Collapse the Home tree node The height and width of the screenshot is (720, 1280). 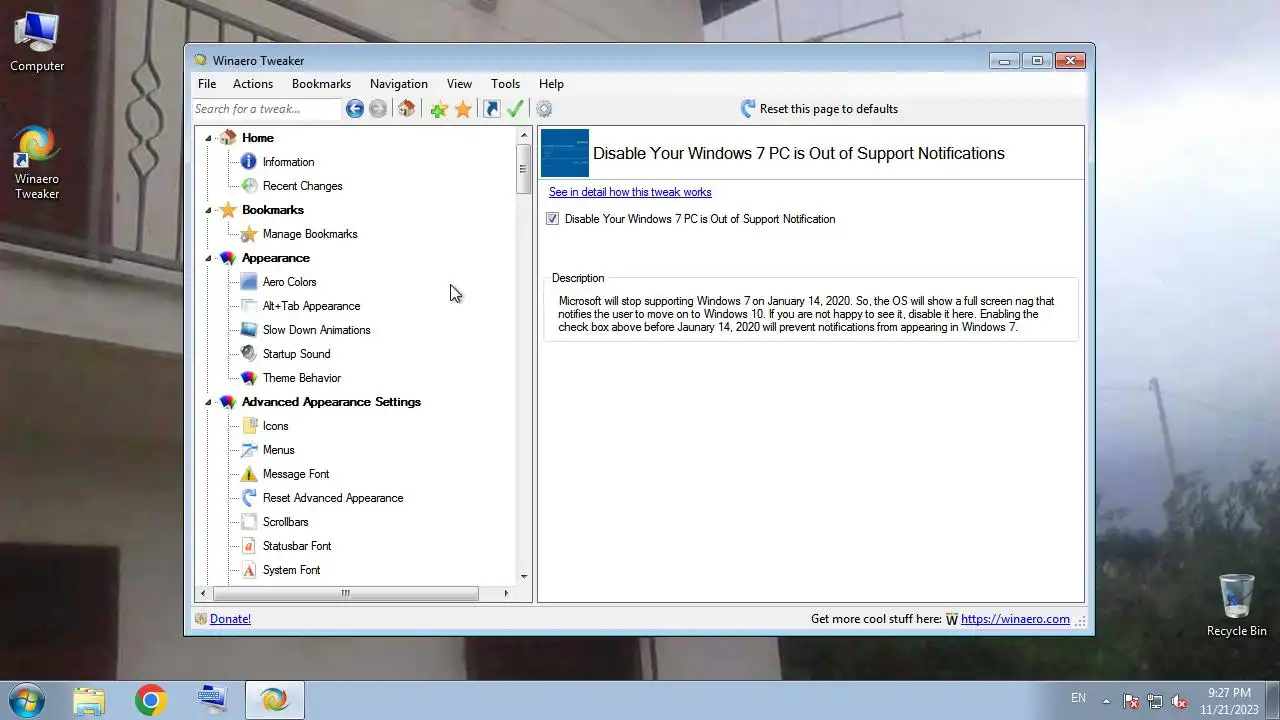coord(209,138)
